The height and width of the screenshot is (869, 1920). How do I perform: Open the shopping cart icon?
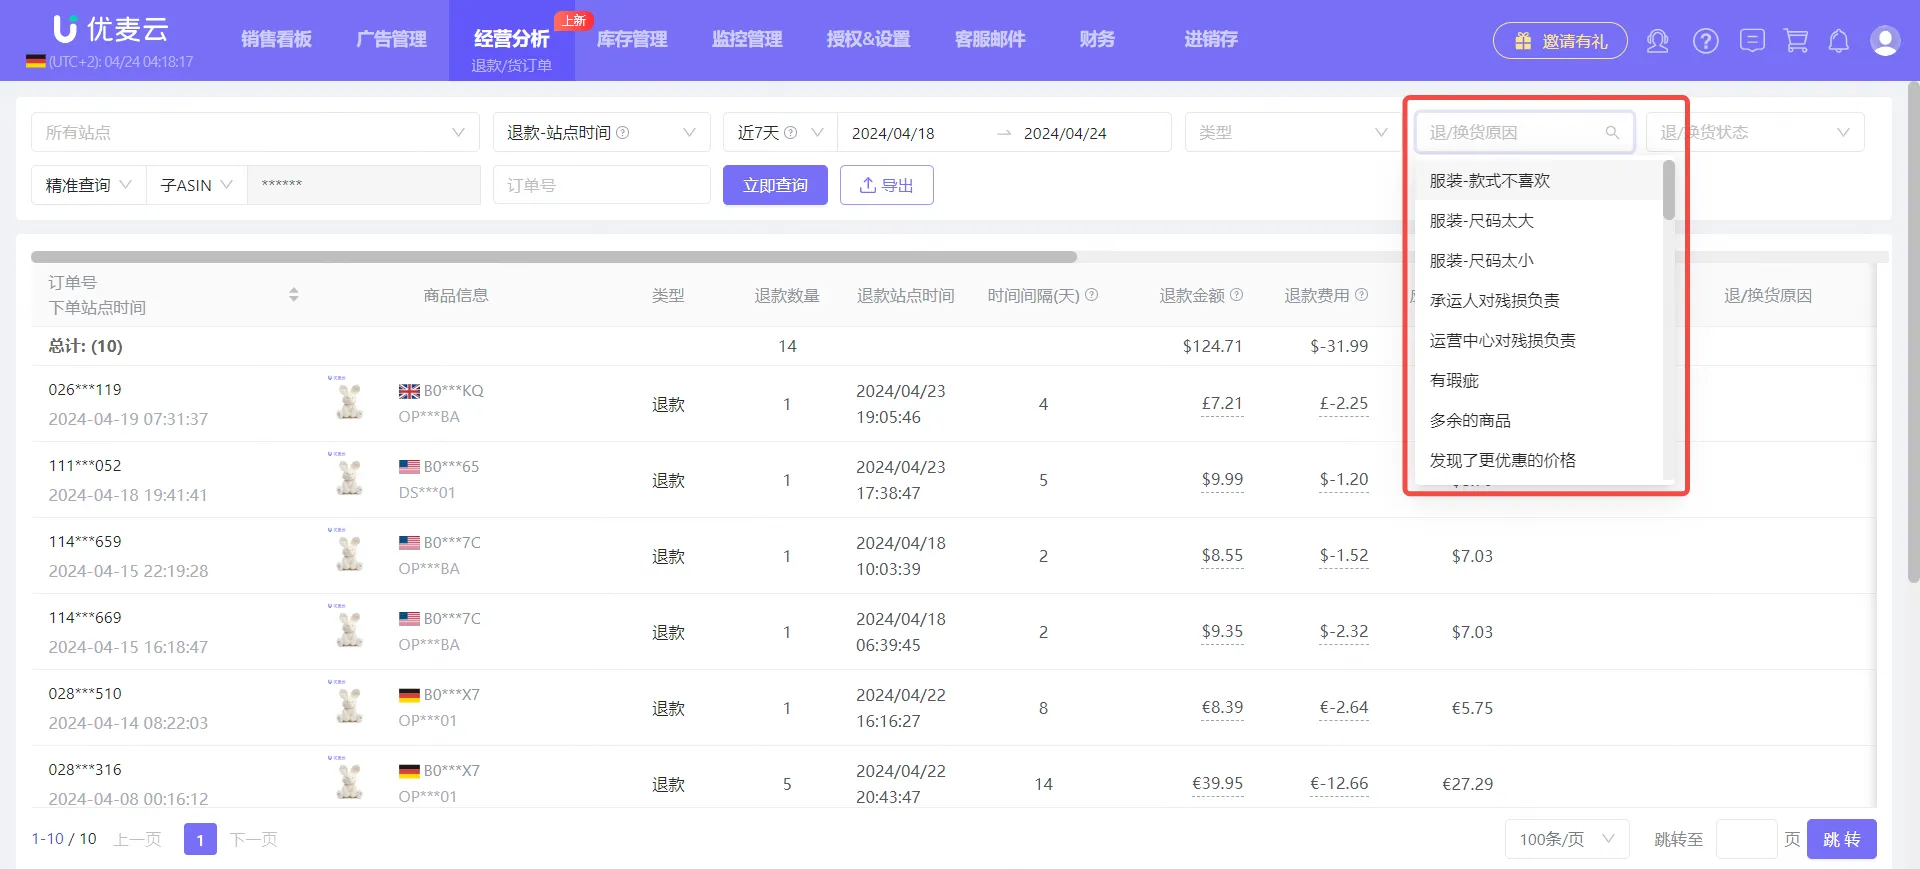point(1796,41)
